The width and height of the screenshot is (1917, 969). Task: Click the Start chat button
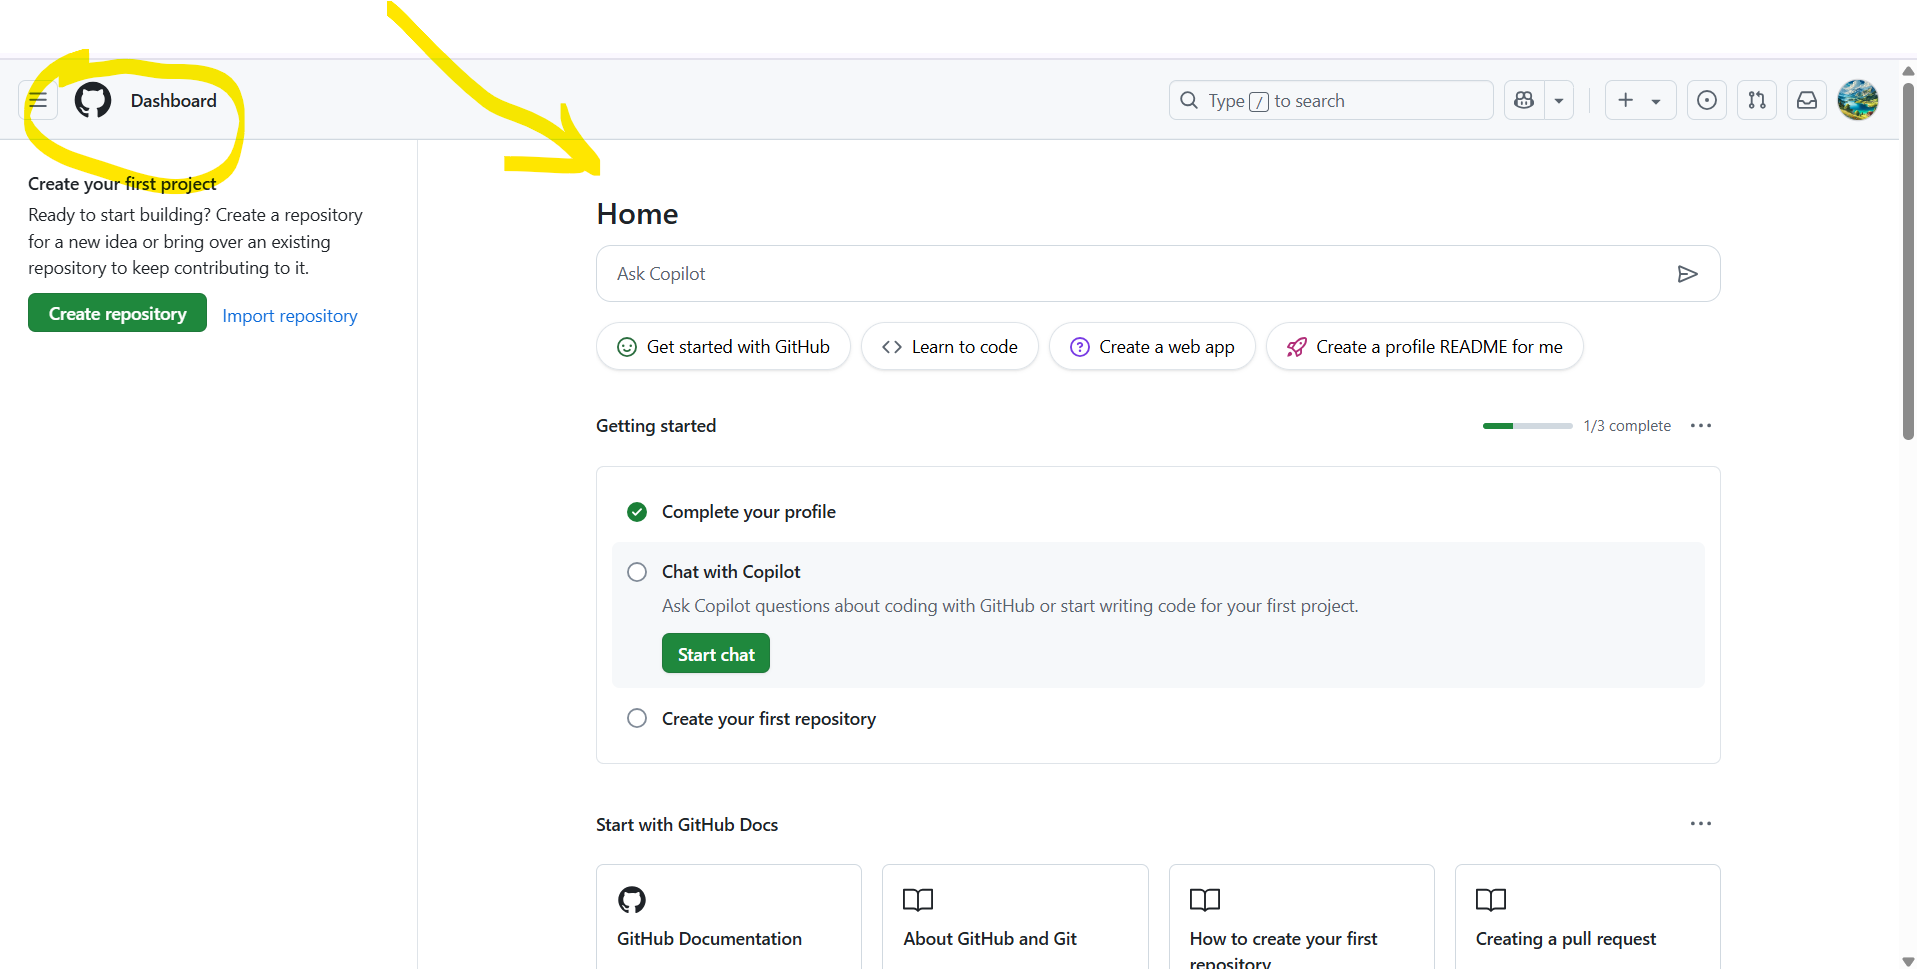716,653
